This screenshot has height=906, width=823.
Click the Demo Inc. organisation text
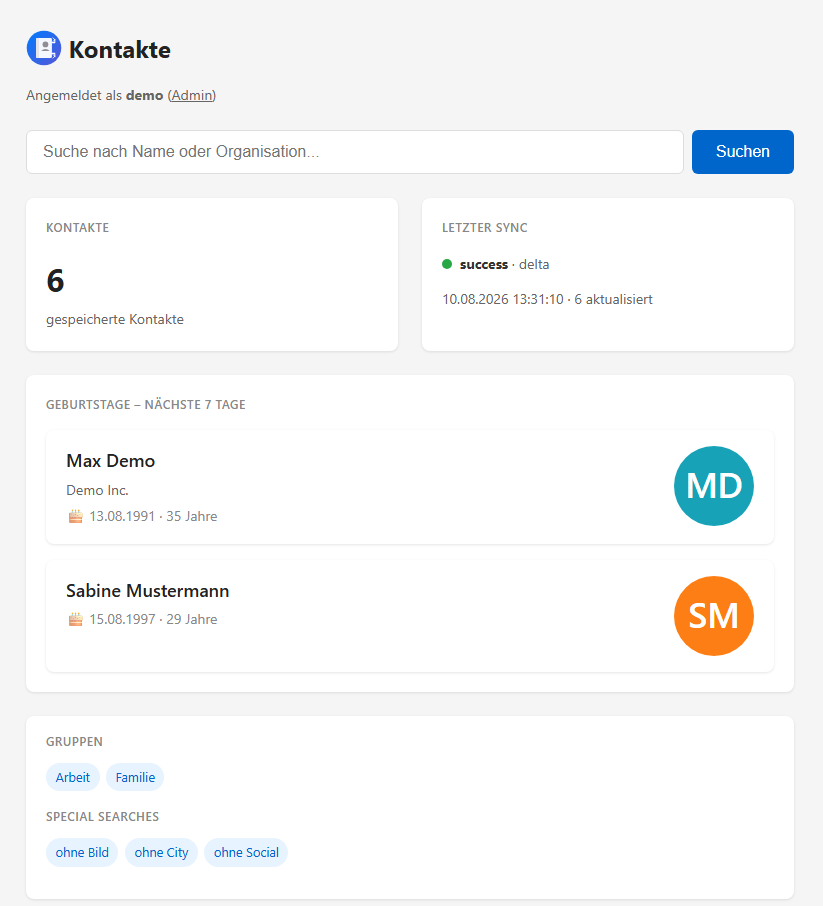97,490
